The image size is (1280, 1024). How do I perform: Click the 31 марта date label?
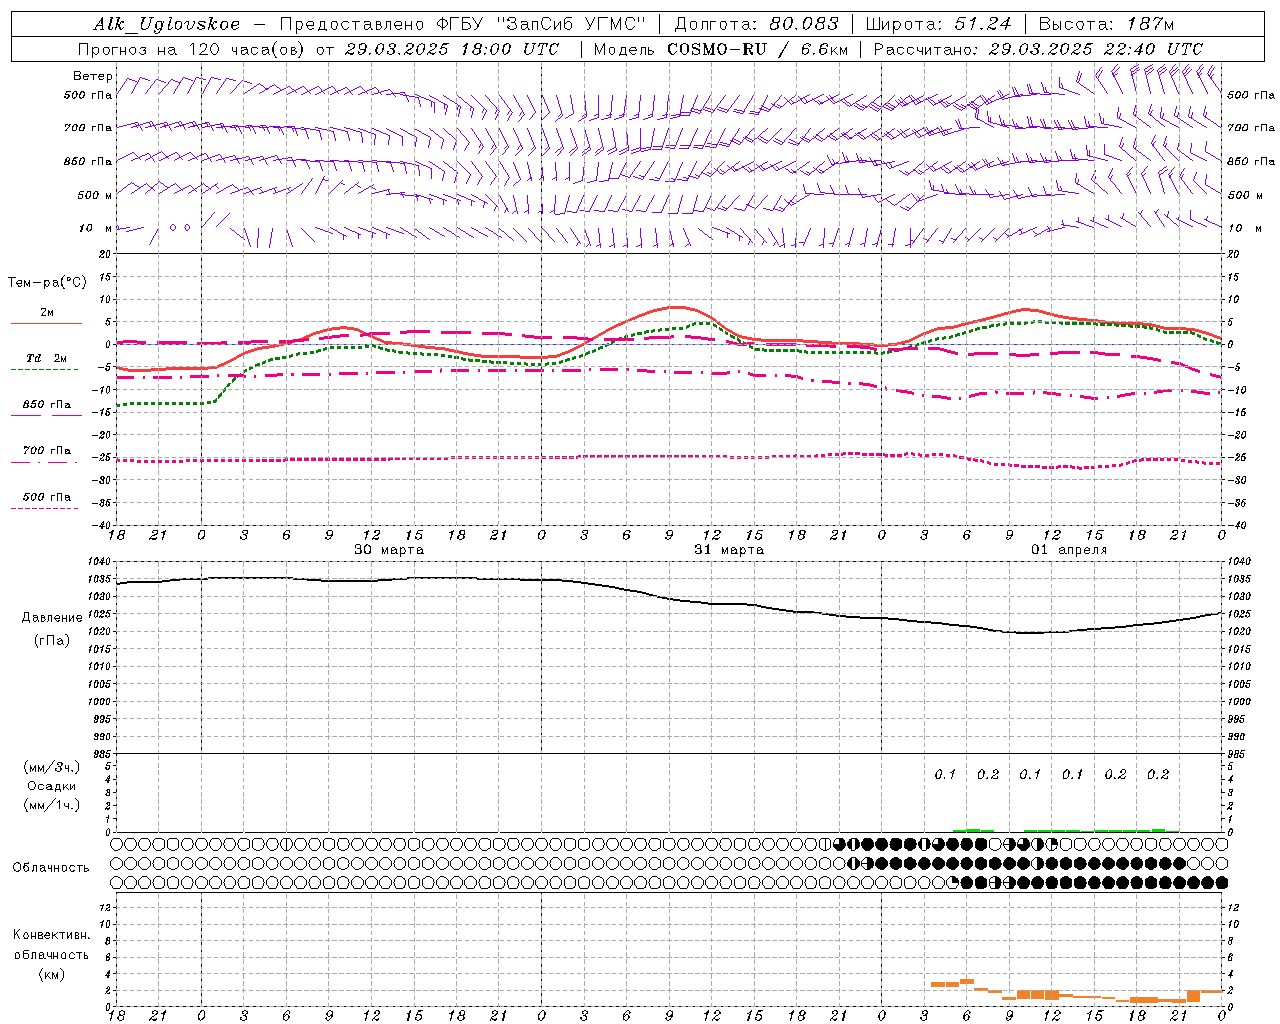point(729,550)
